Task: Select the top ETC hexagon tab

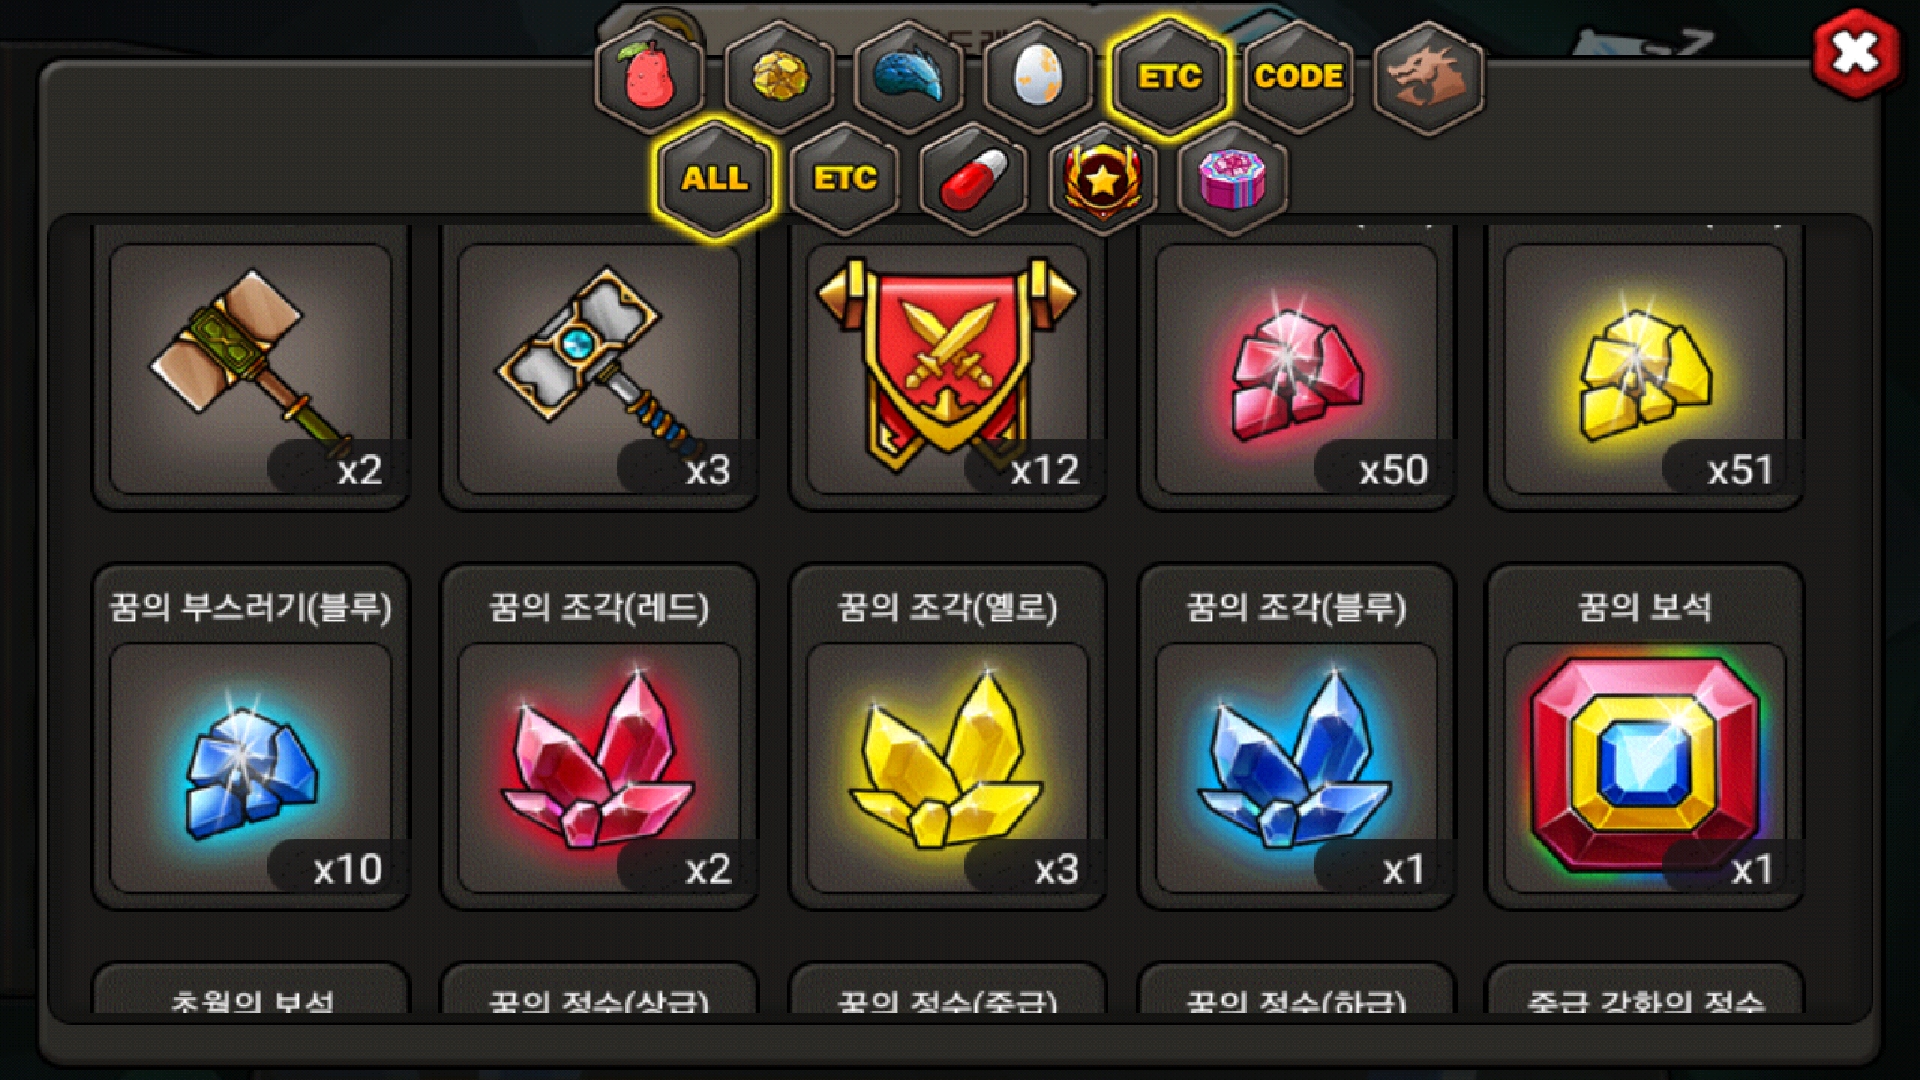Action: [1168, 77]
